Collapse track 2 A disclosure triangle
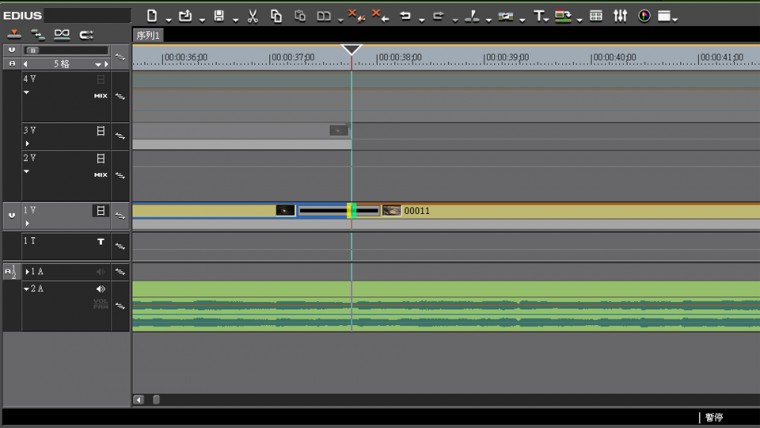 [28, 289]
